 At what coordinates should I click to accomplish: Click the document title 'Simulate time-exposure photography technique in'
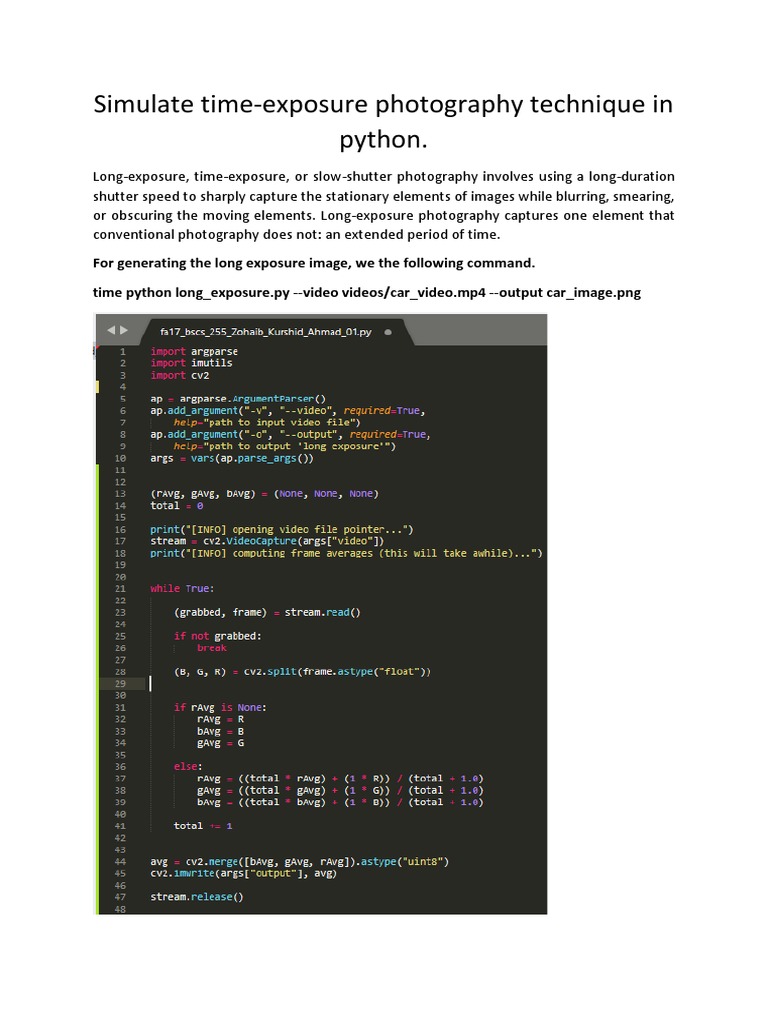(383, 104)
